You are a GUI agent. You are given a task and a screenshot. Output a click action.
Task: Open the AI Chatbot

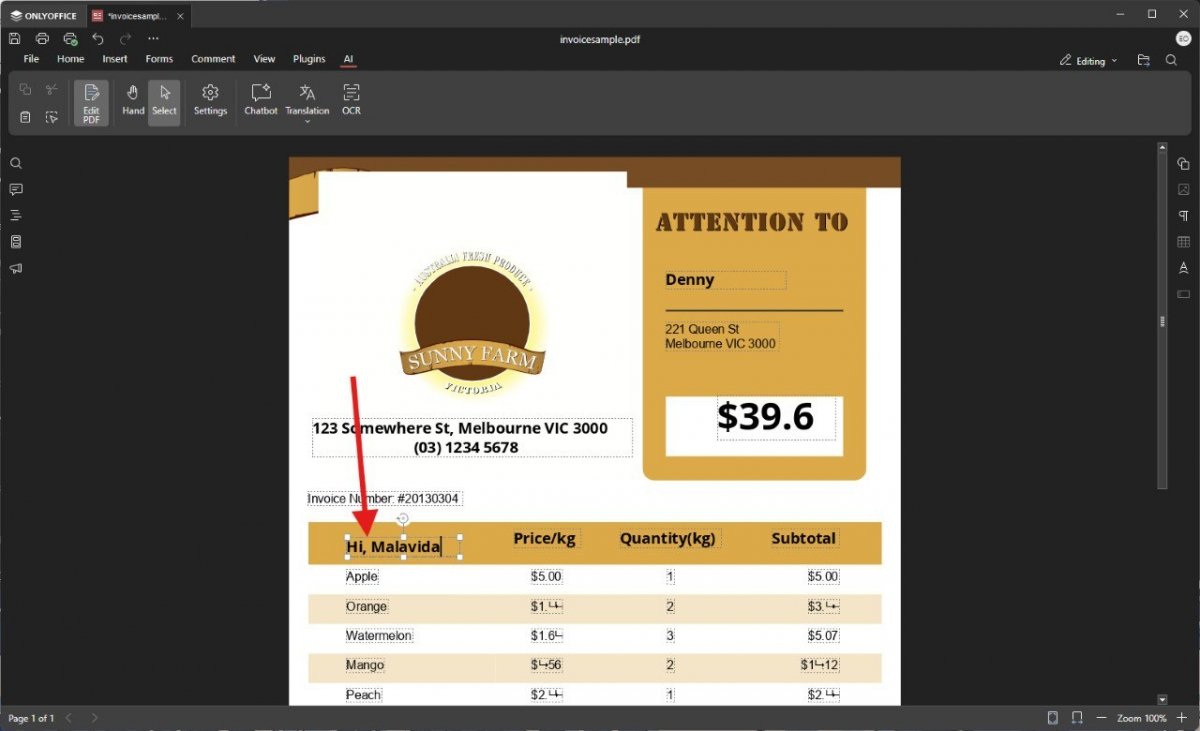click(x=261, y=99)
